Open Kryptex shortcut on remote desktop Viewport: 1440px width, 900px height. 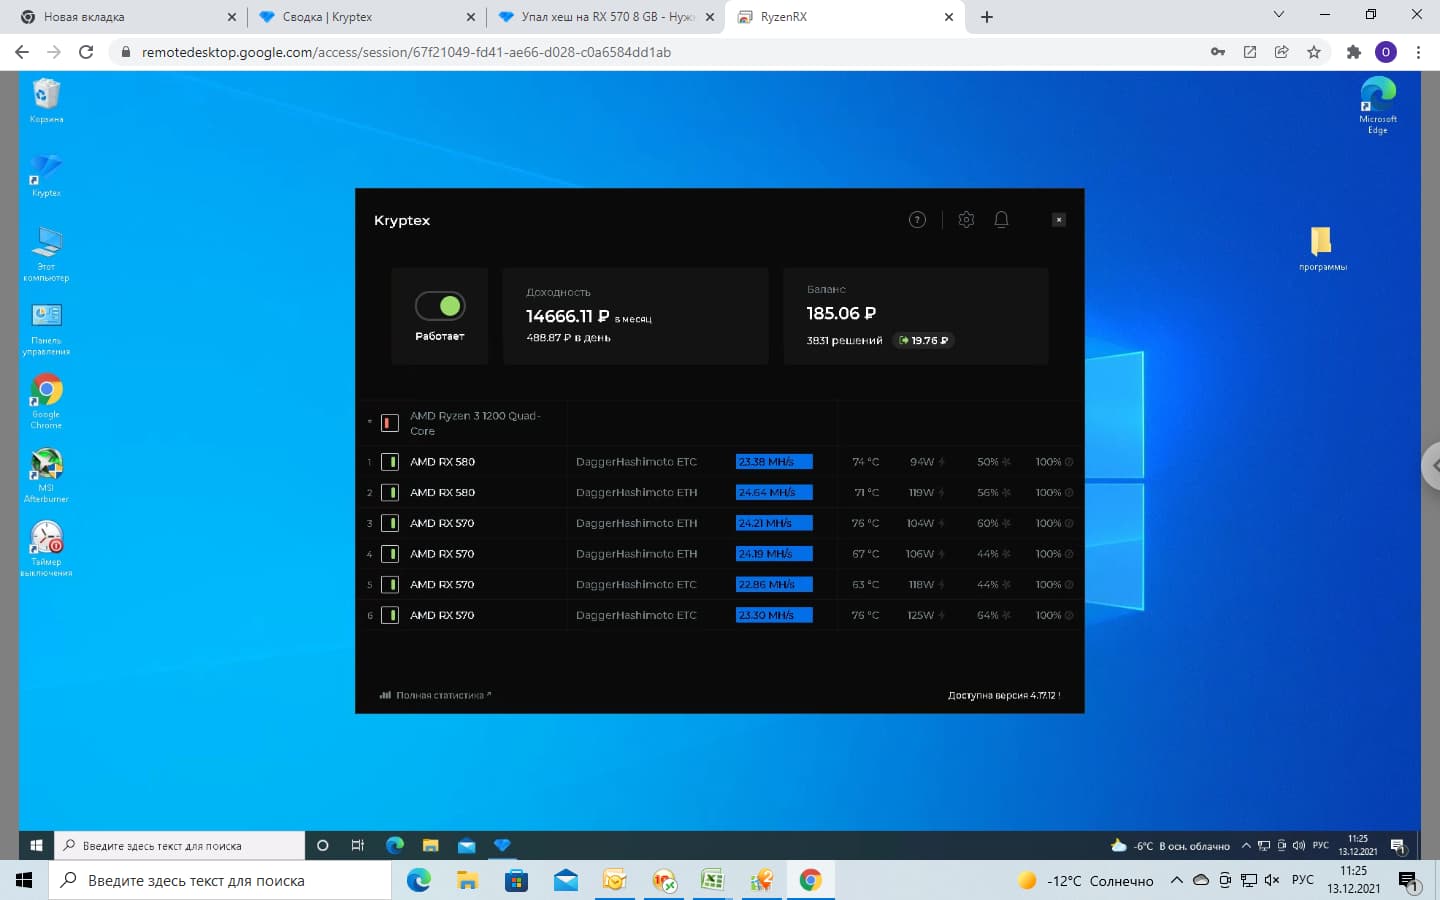pyautogui.click(x=46, y=176)
